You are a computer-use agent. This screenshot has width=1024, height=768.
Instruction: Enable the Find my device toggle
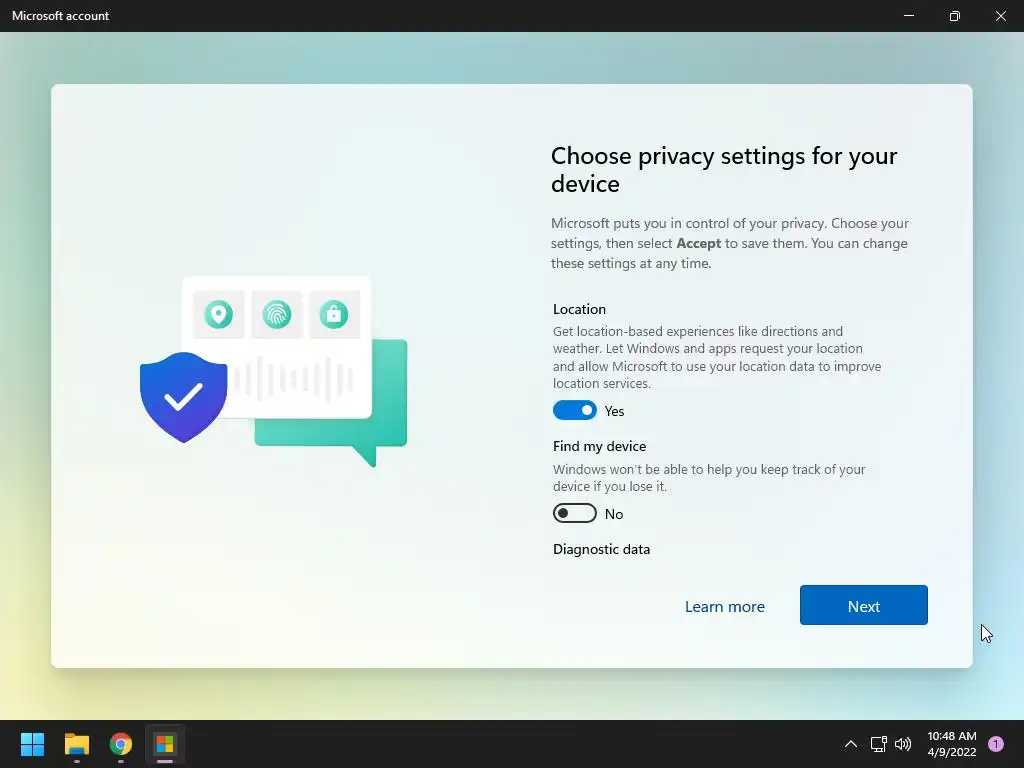coord(575,513)
